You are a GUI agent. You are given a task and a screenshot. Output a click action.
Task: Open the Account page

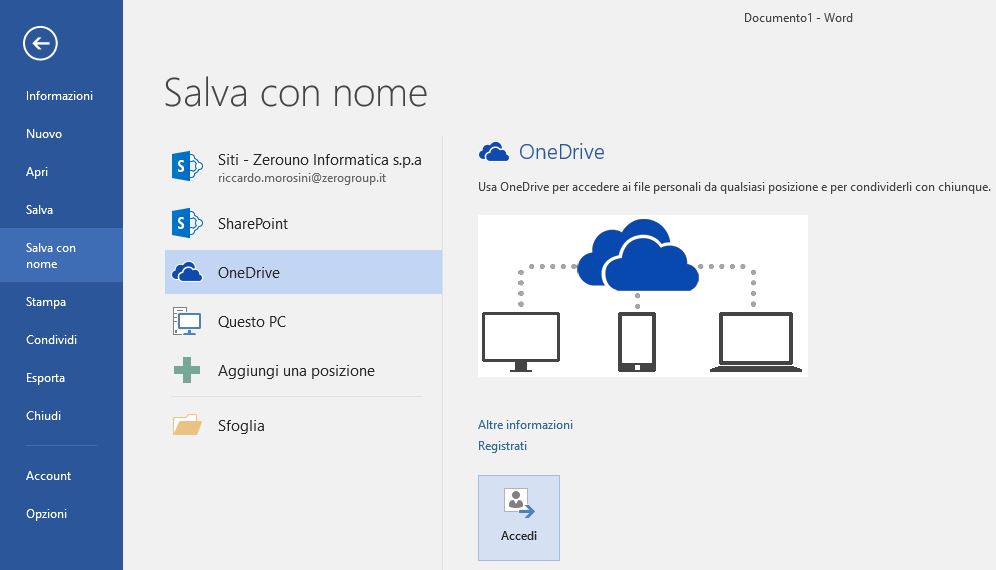(x=48, y=475)
